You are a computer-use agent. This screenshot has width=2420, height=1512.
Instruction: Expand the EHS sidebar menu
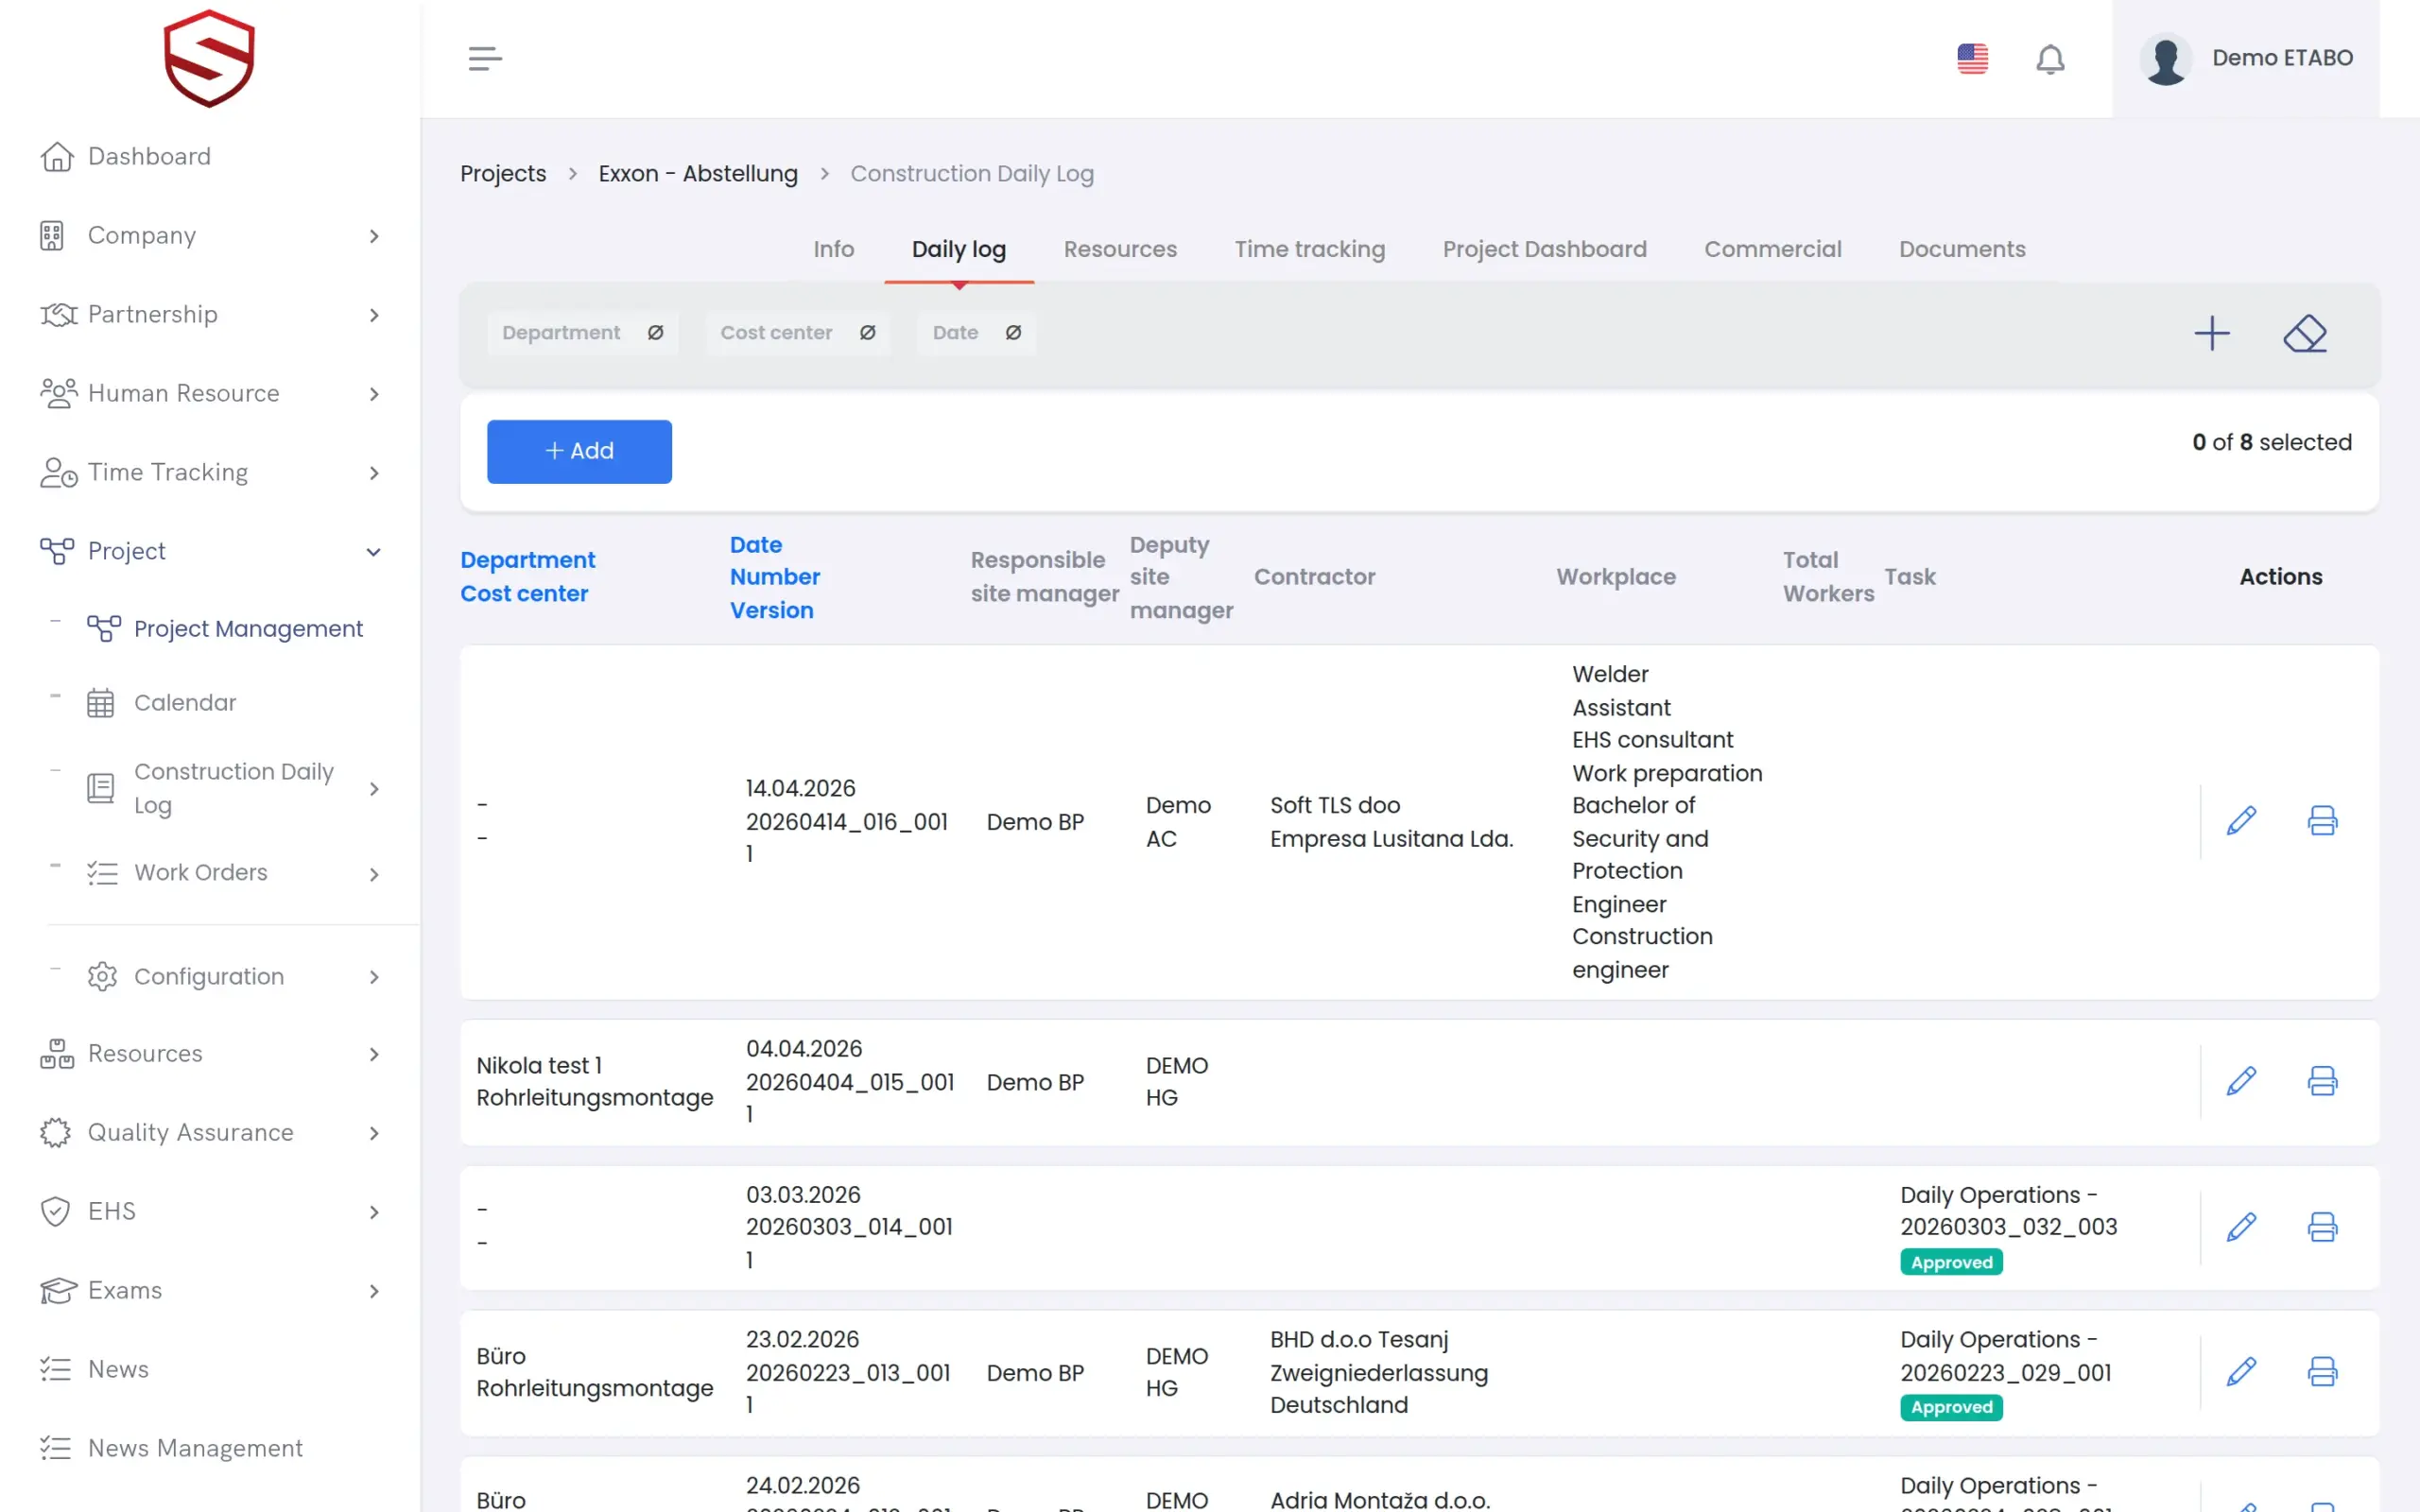click(210, 1212)
